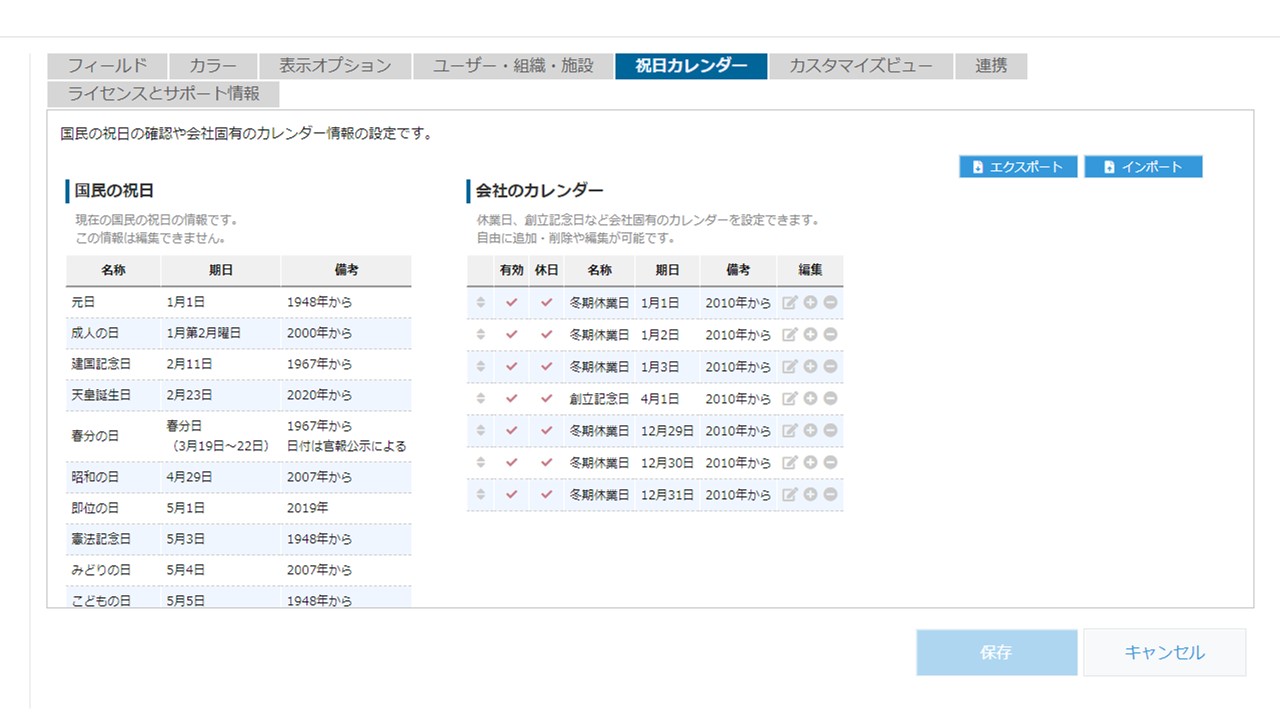Viewport: 1280px width, 720px height.
Task: Remove the 12月31日 calendar entry
Action: (x=830, y=495)
